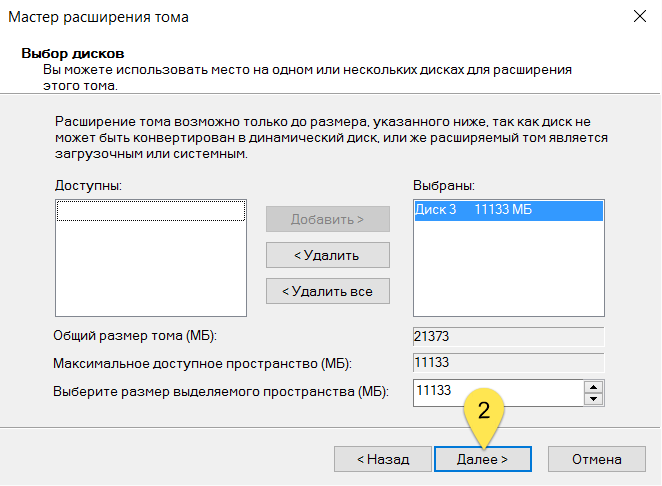Decrease allocated space with the down arrow
The width and height of the screenshot is (662, 486).
[x=594, y=398]
